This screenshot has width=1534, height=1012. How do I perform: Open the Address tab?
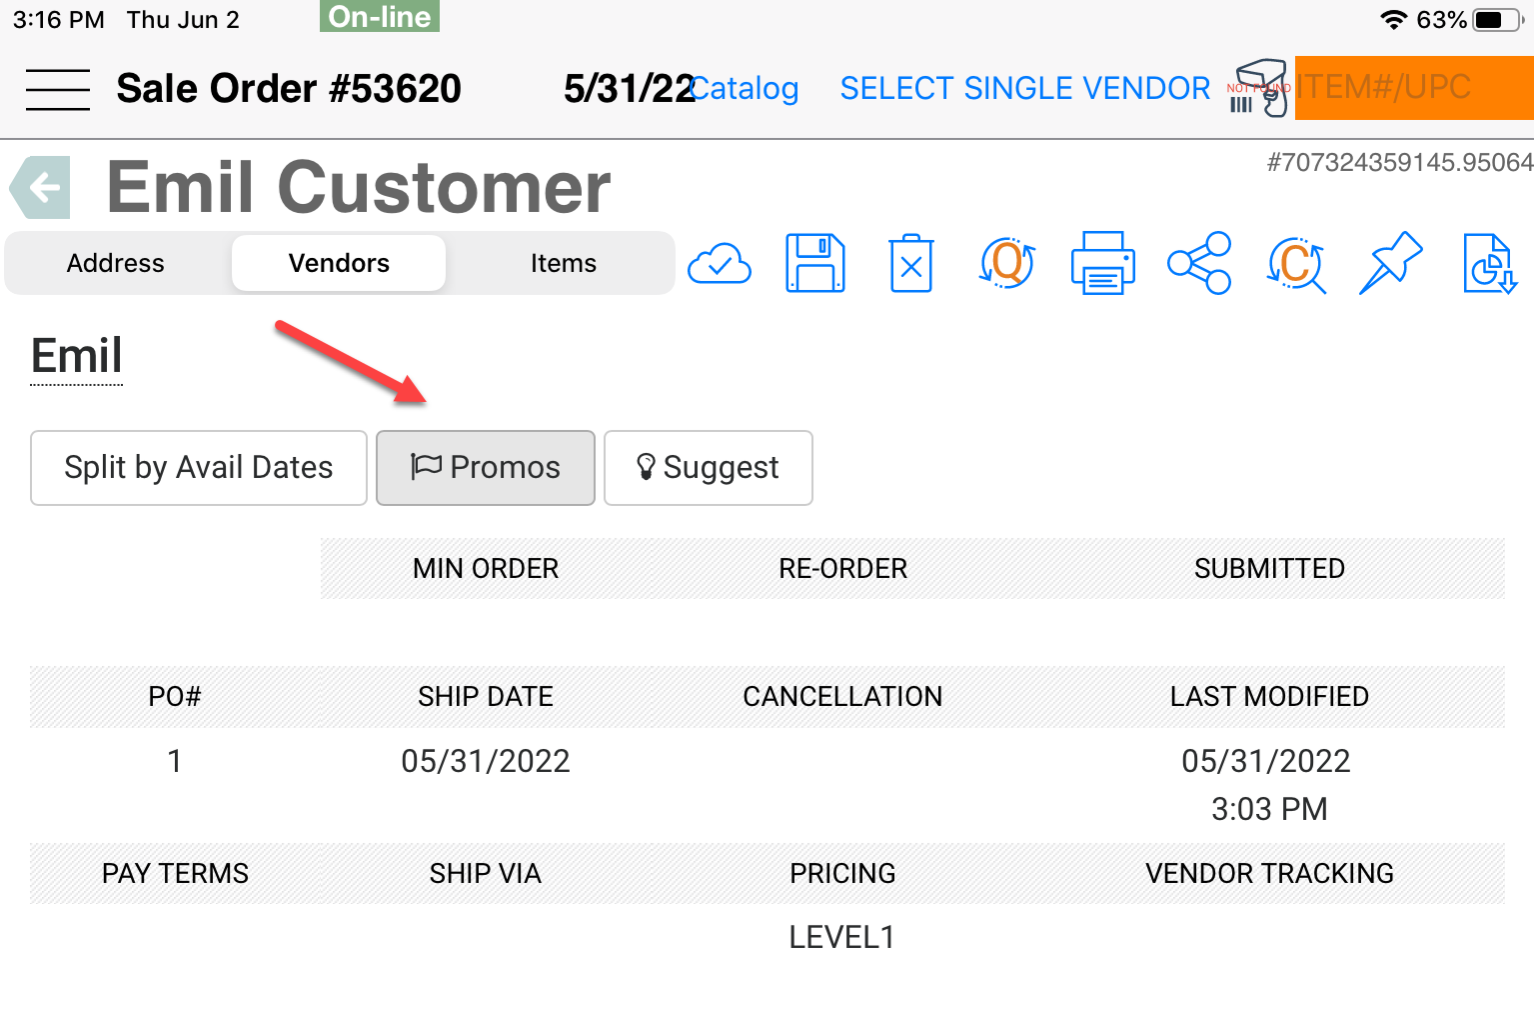coord(115,263)
